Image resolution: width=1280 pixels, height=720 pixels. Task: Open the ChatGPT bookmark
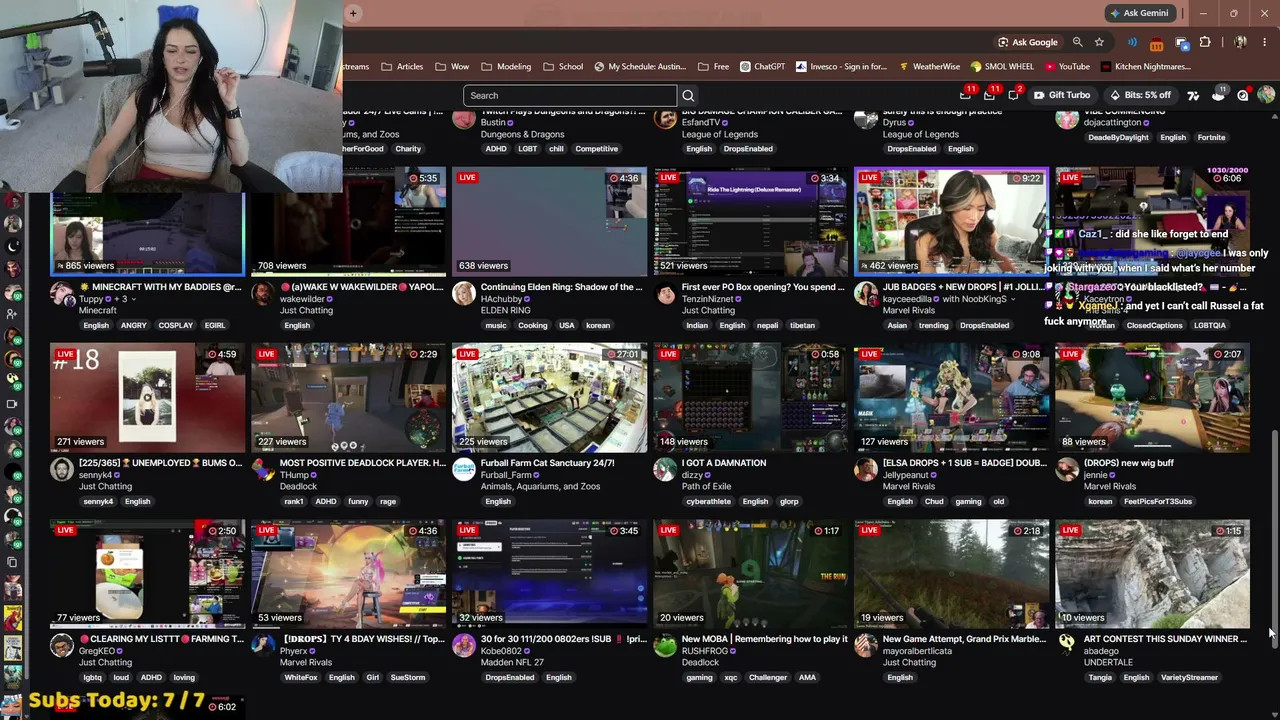[763, 67]
